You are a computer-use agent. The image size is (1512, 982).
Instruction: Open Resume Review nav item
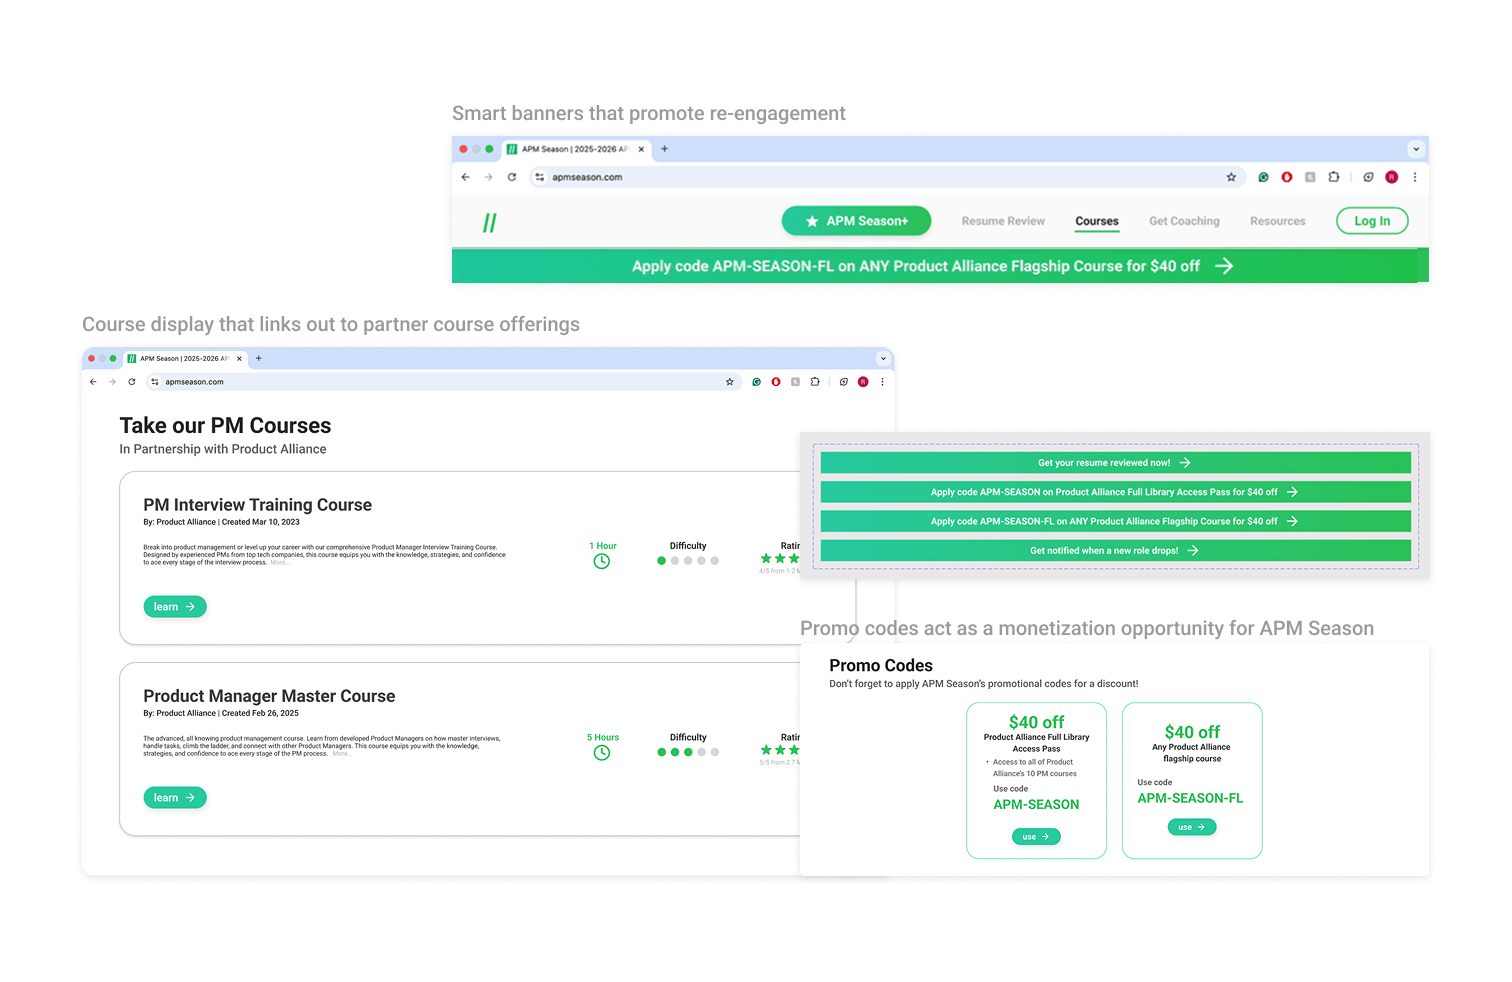click(1003, 221)
